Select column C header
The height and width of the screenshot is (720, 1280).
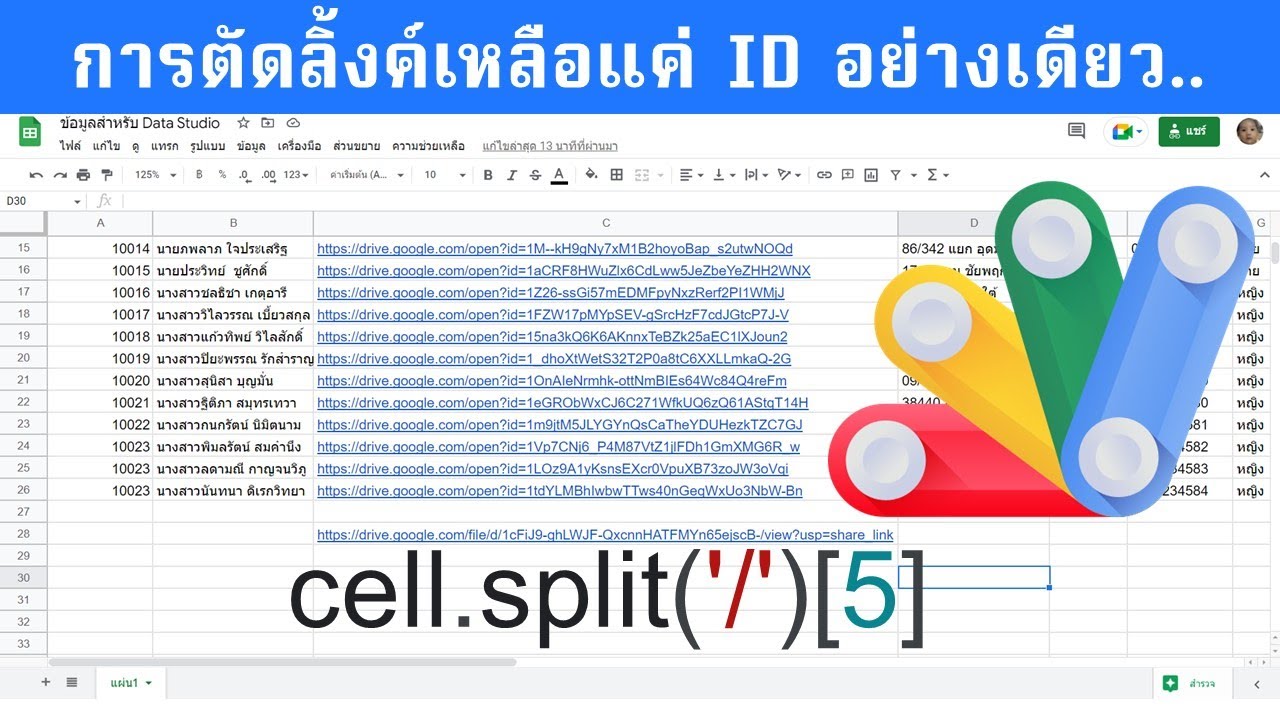pyautogui.click(x=605, y=223)
